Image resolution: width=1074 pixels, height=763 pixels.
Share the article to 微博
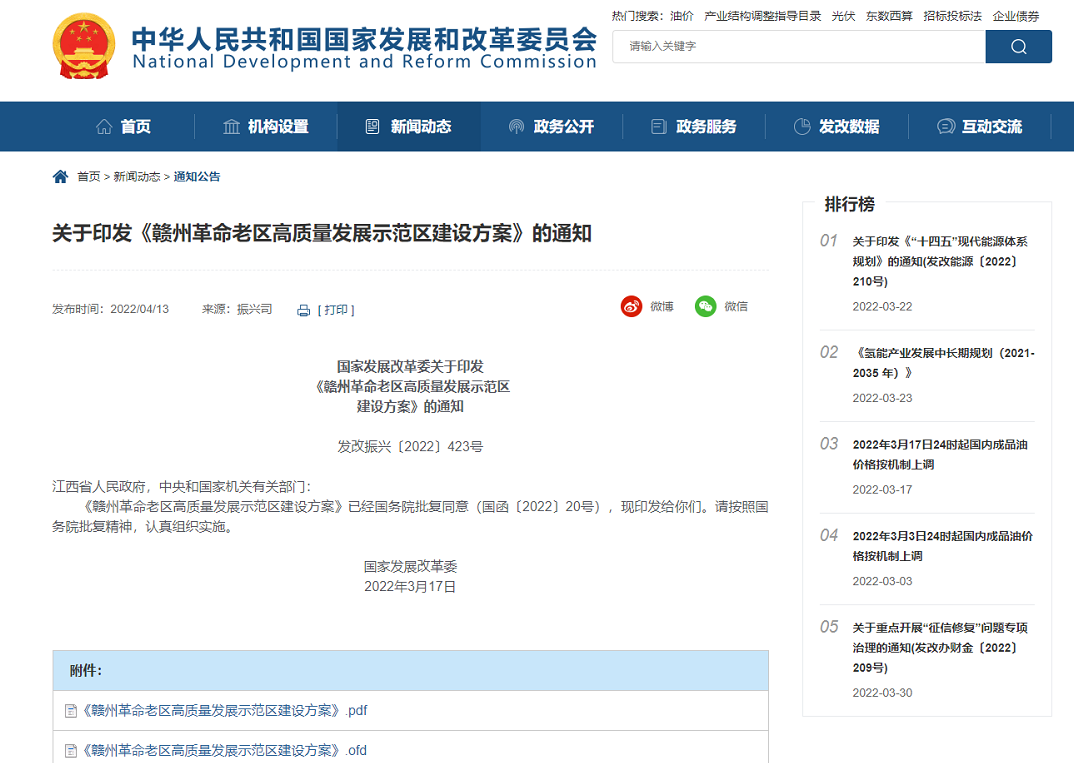click(632, 306)
